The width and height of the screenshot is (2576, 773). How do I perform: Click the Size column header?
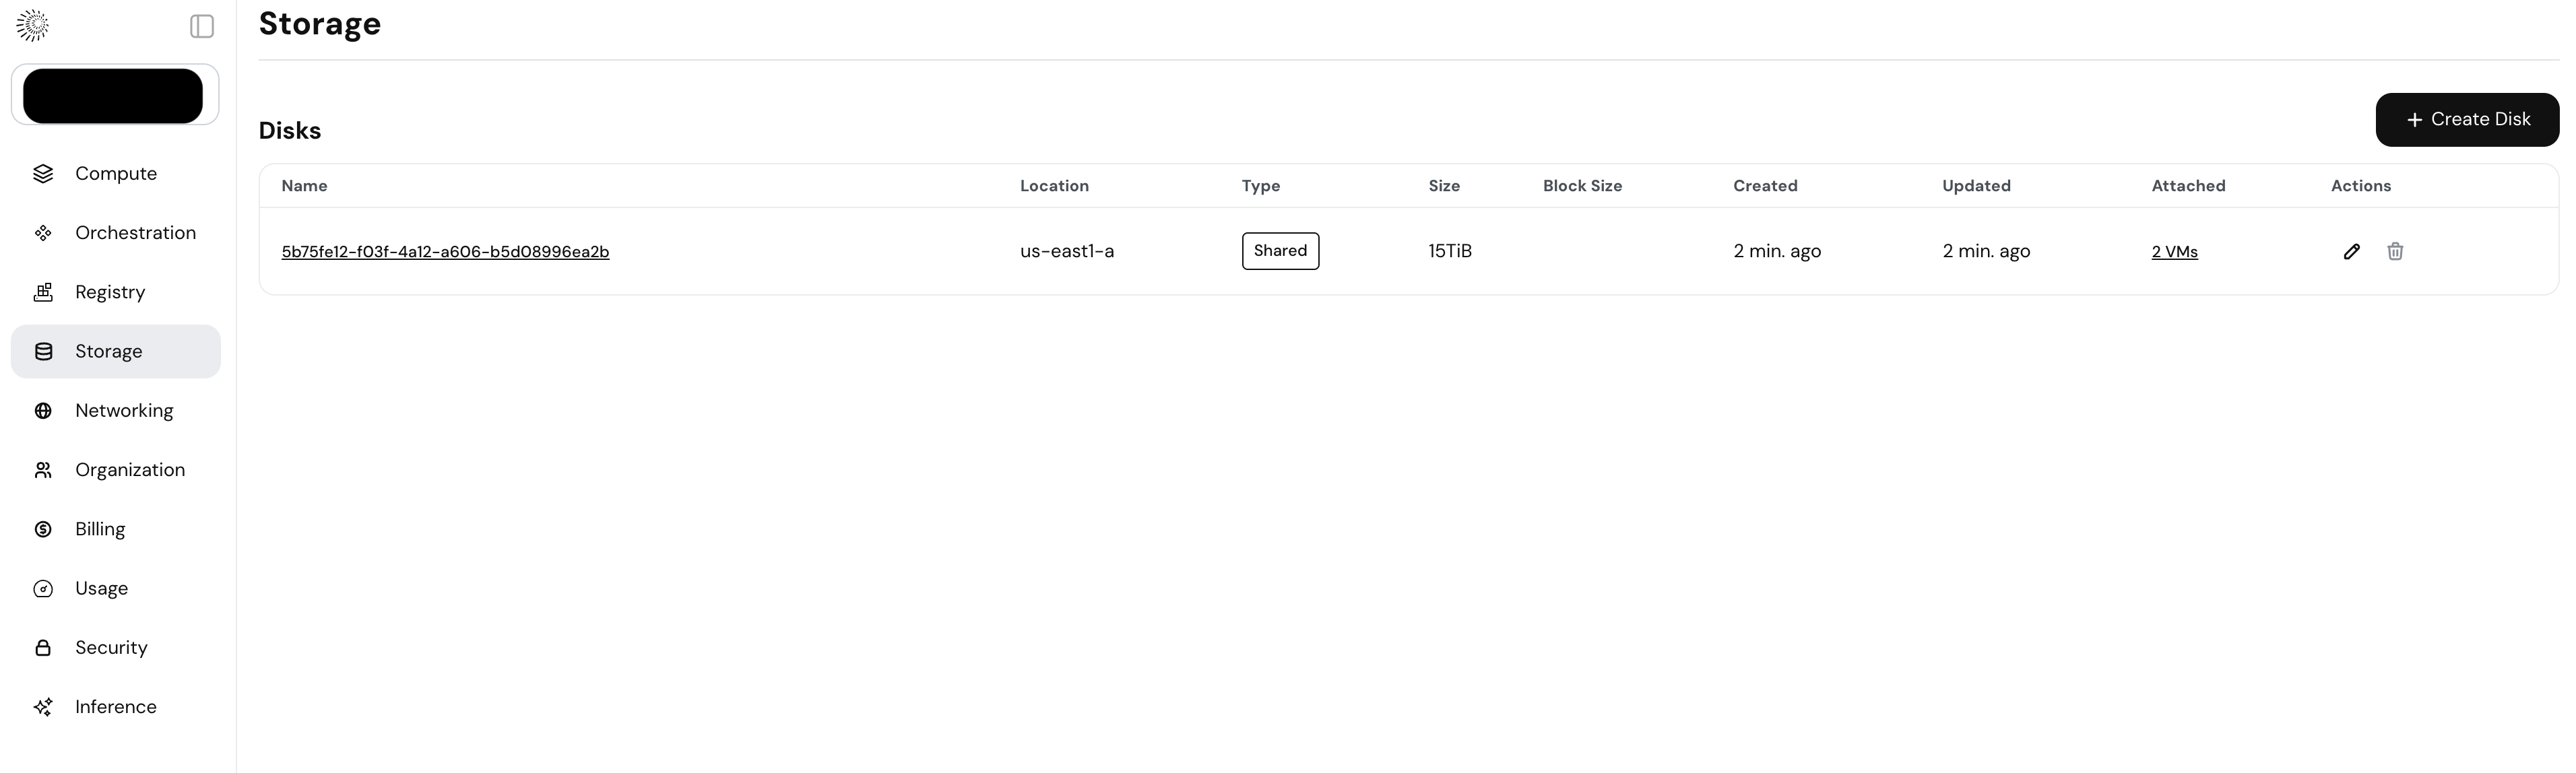click(1444, 186)
